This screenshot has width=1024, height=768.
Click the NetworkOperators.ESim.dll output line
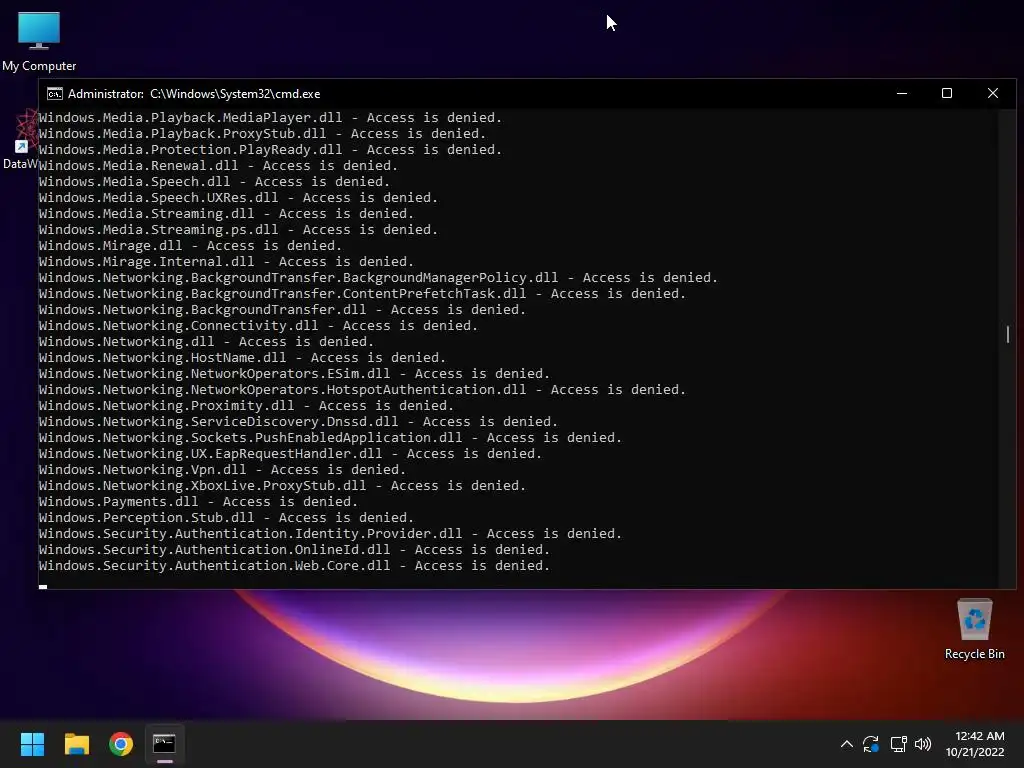(x=295, y=374)
